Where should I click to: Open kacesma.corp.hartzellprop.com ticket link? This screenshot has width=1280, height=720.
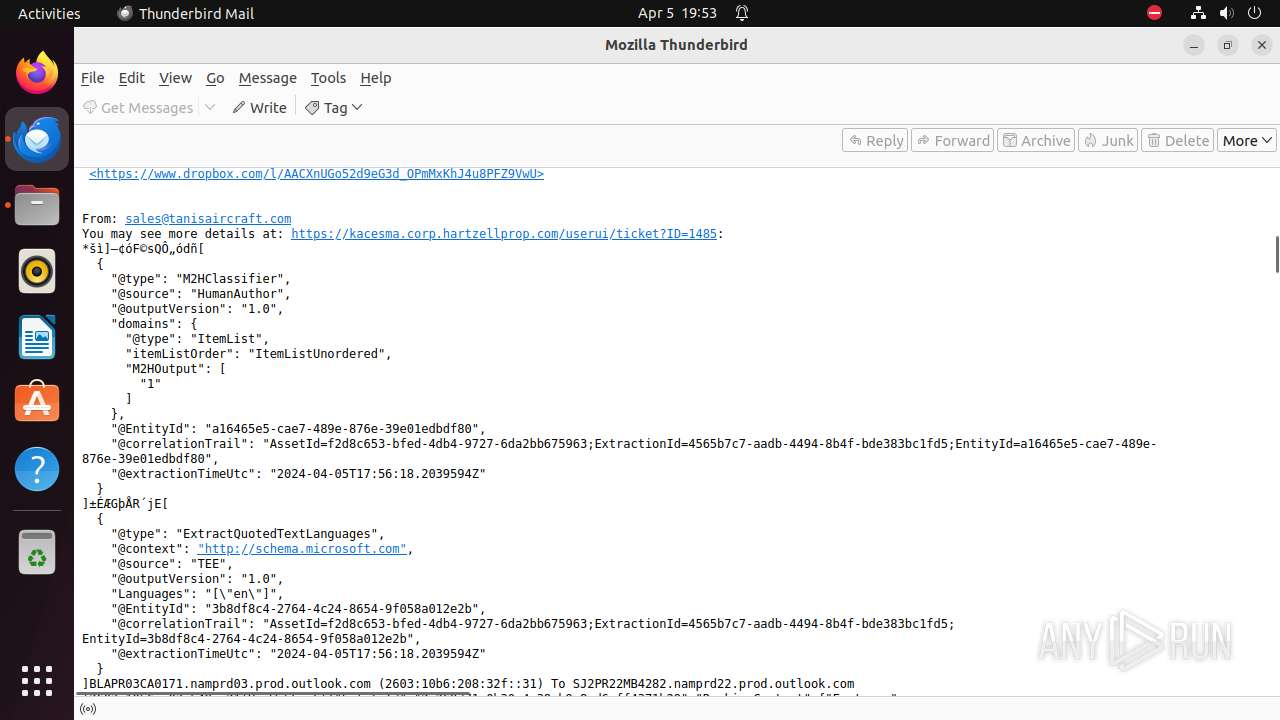coord(504,234)
